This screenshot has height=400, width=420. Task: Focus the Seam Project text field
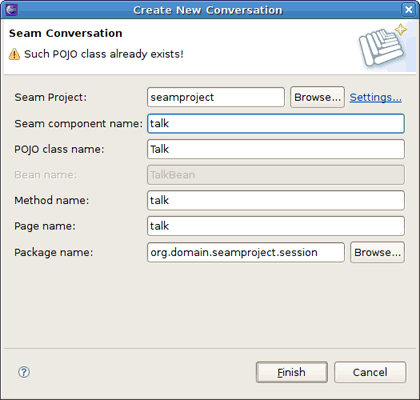coord(216,97)
